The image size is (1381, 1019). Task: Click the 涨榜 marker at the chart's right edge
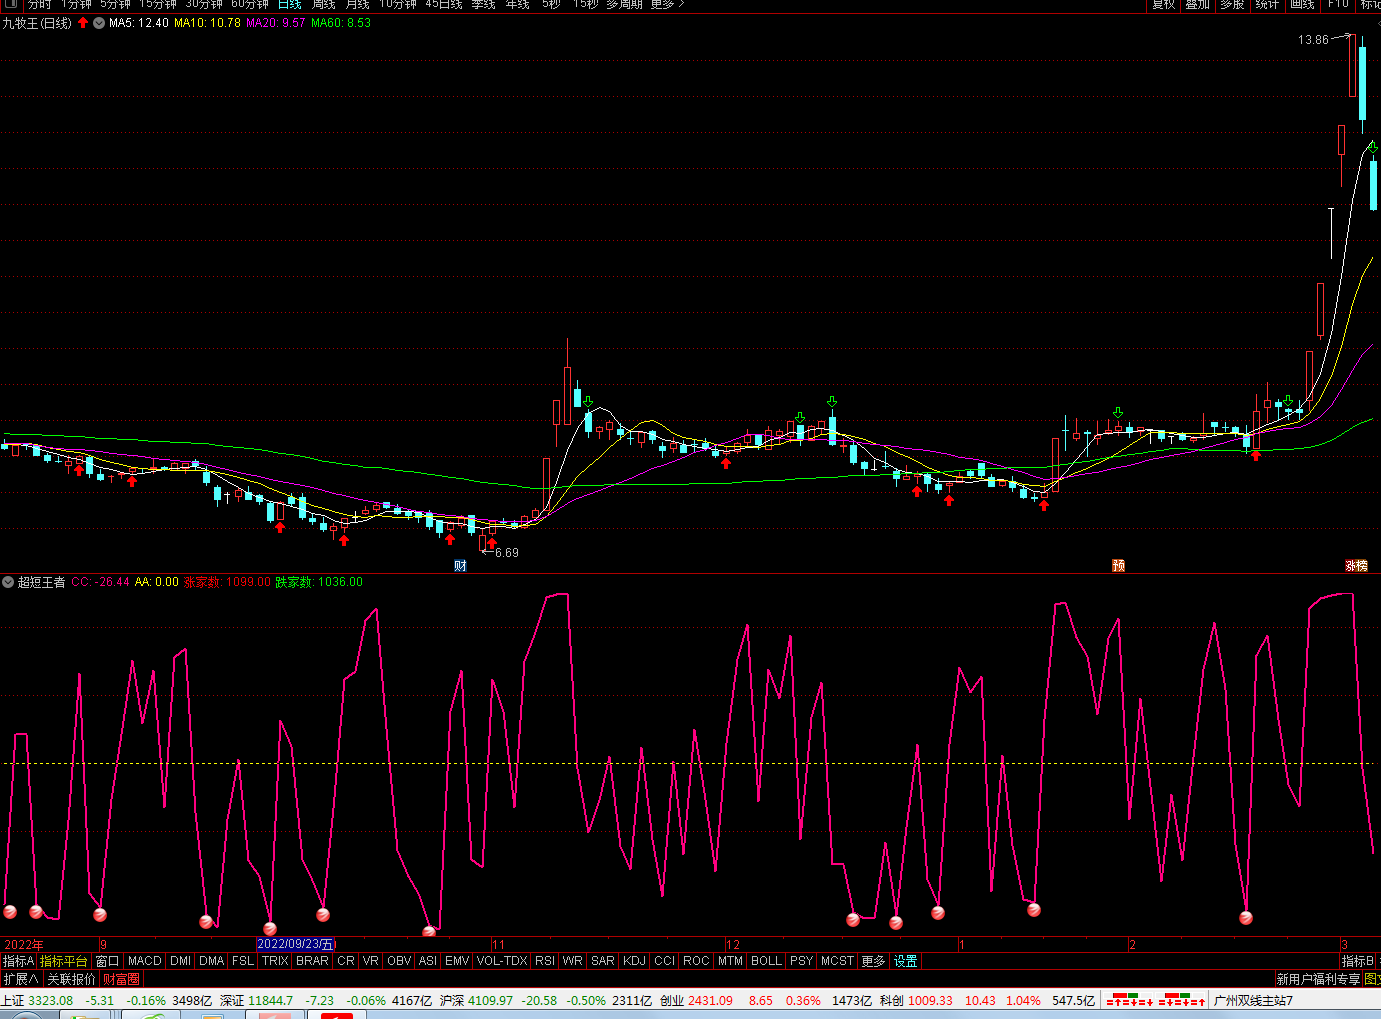1356,566
